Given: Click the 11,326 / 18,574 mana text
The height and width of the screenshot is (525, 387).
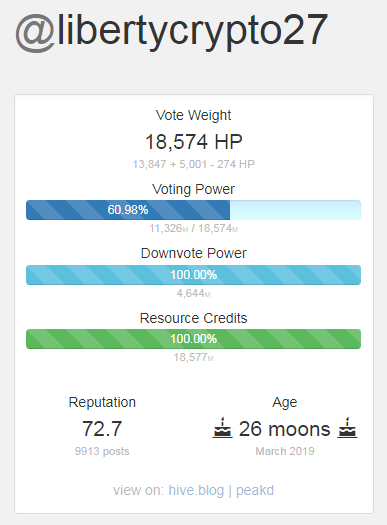Looking at the screenshot, I should (194, 228).
